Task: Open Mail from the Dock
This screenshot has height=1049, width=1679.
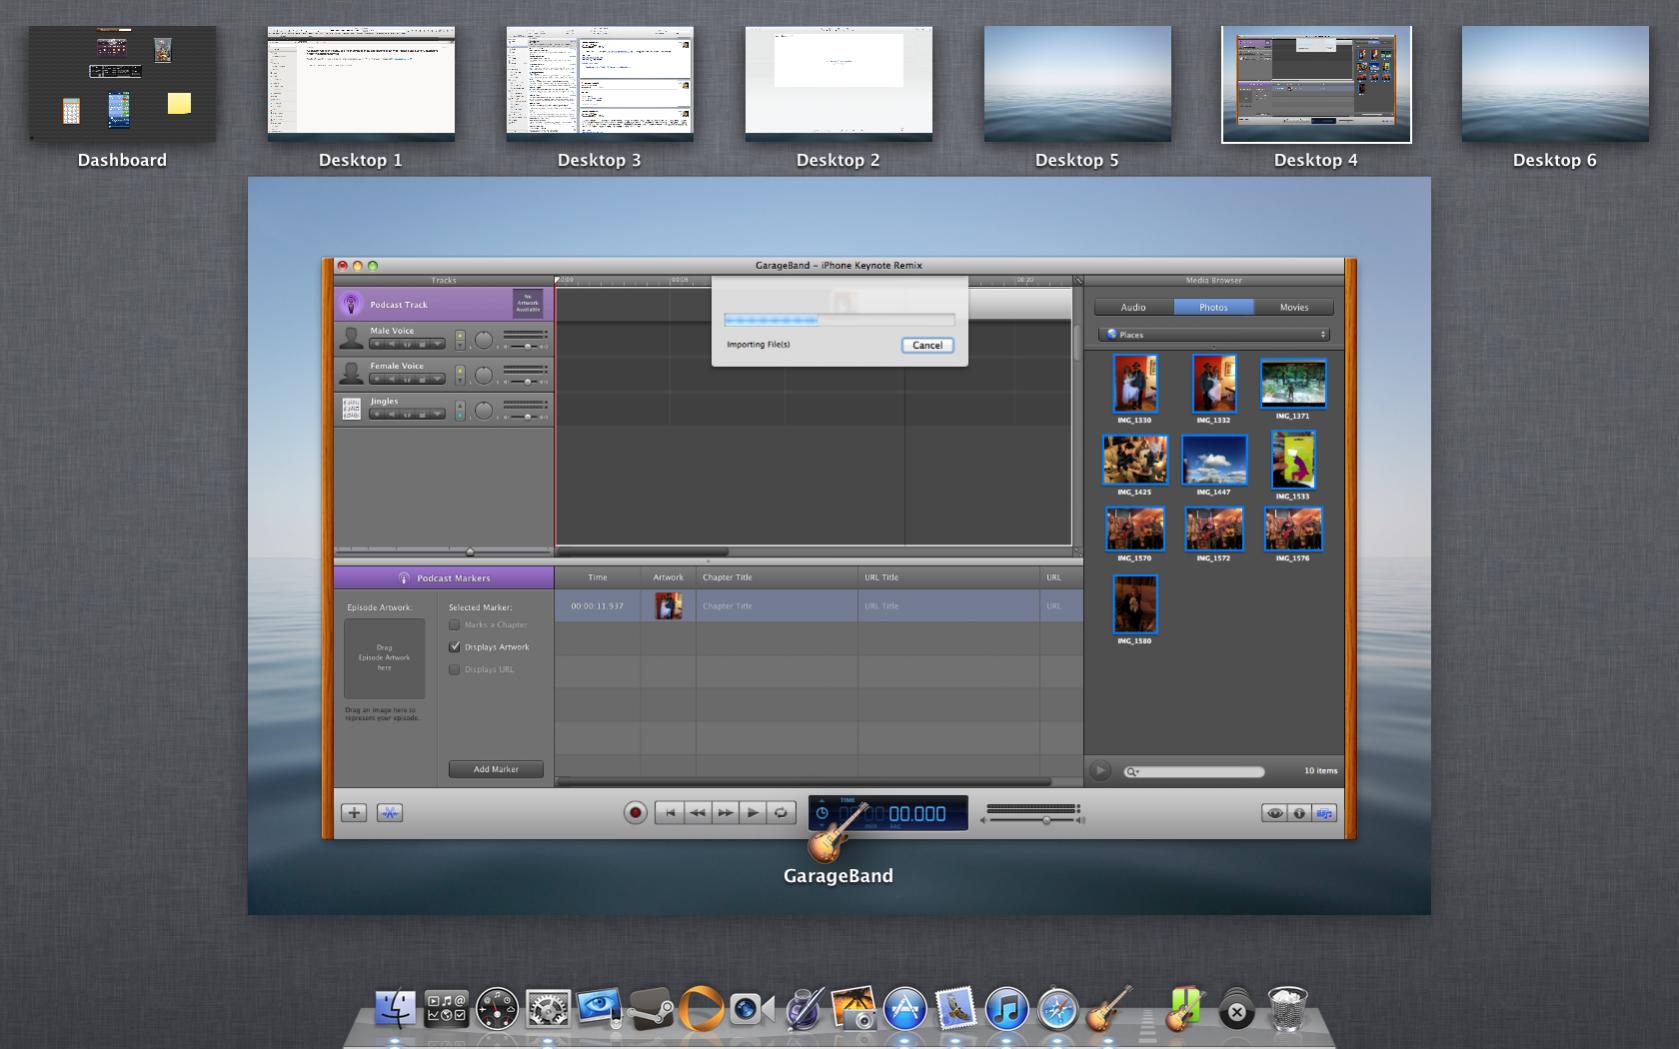Action: pyautogui.click(x=955, y=1009)
